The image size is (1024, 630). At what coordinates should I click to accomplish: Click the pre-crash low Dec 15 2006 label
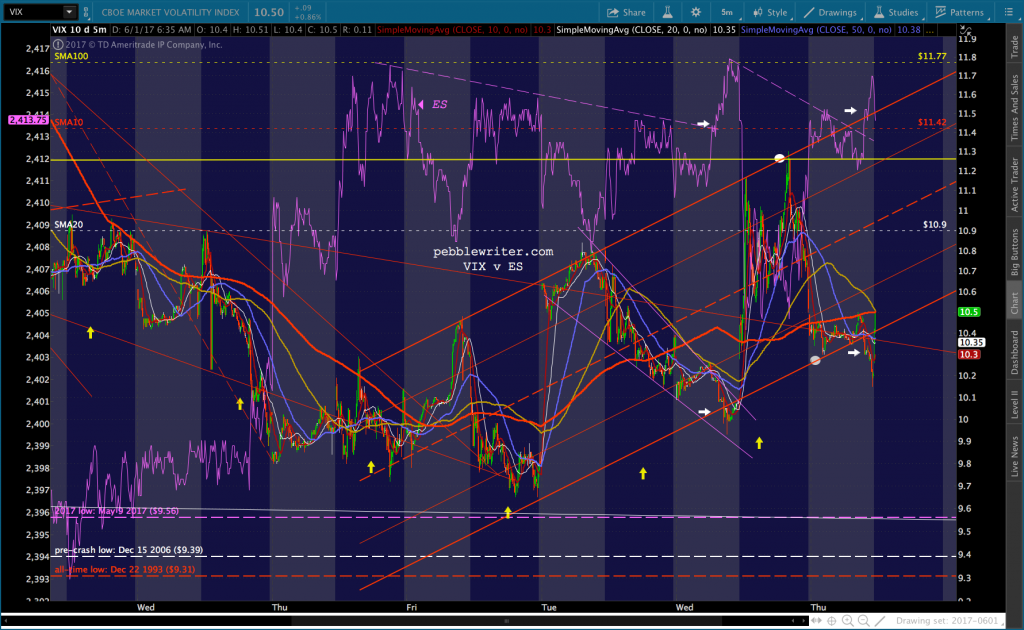tap(129, 550)
